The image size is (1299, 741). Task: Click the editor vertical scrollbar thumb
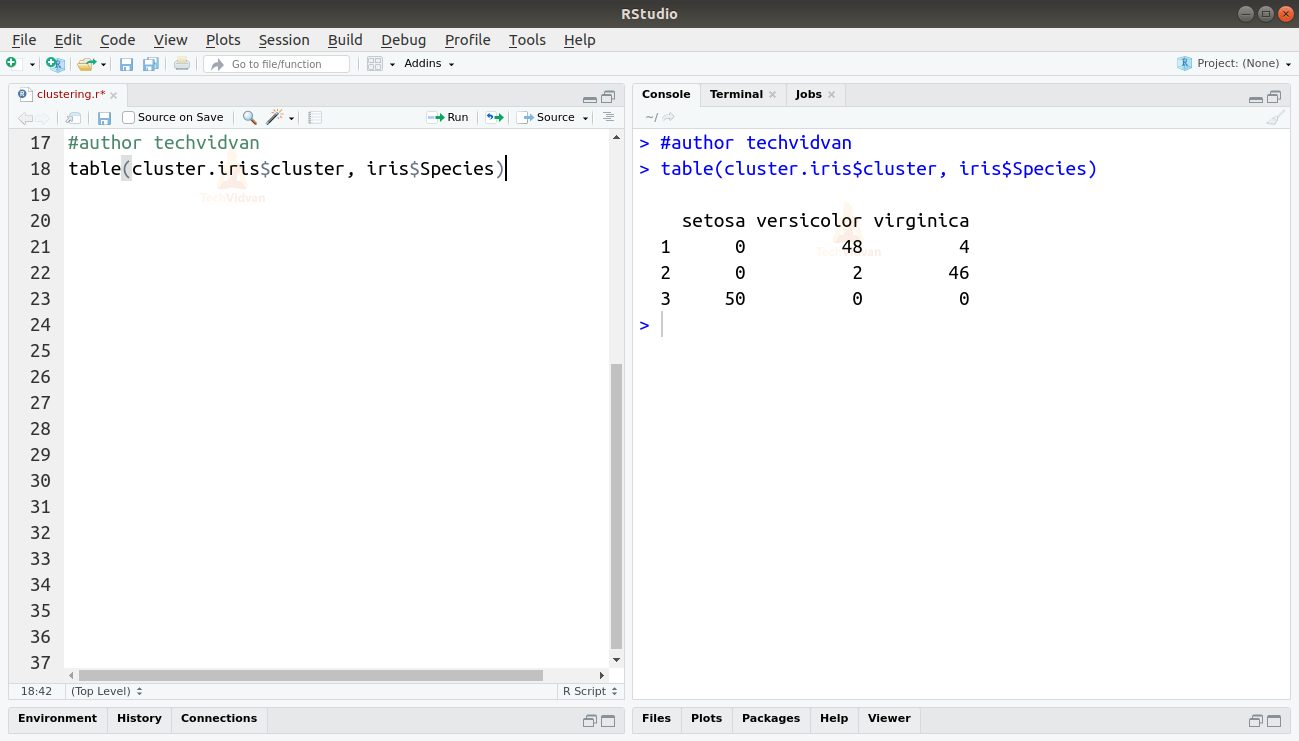[616, 507]
